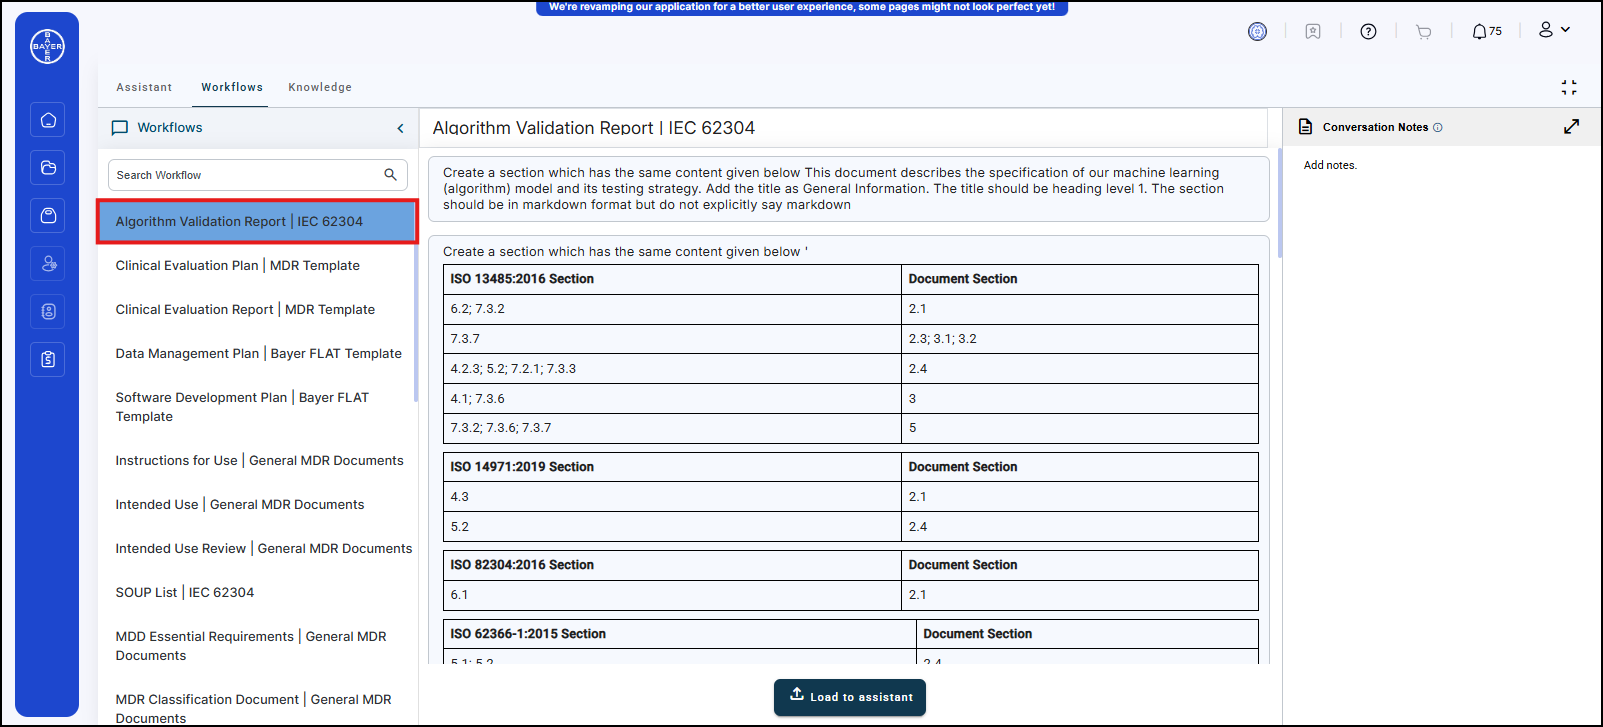The width and height of the screenshot is (1603, 727).
Task: Switch to the Assistant tab
Action: click(x=144, y=87)
